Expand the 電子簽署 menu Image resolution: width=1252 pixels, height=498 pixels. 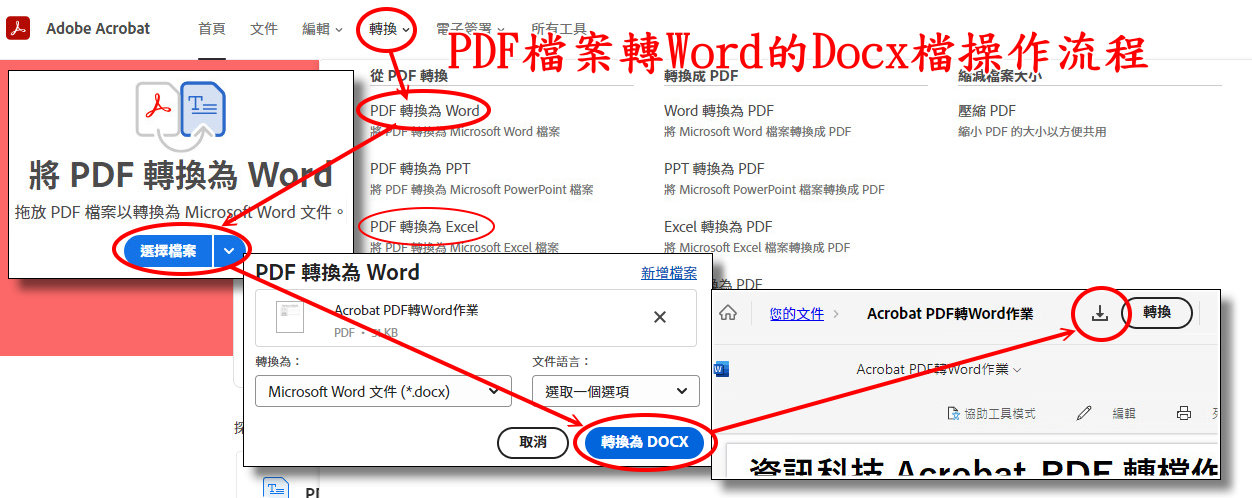pos(470,29)
